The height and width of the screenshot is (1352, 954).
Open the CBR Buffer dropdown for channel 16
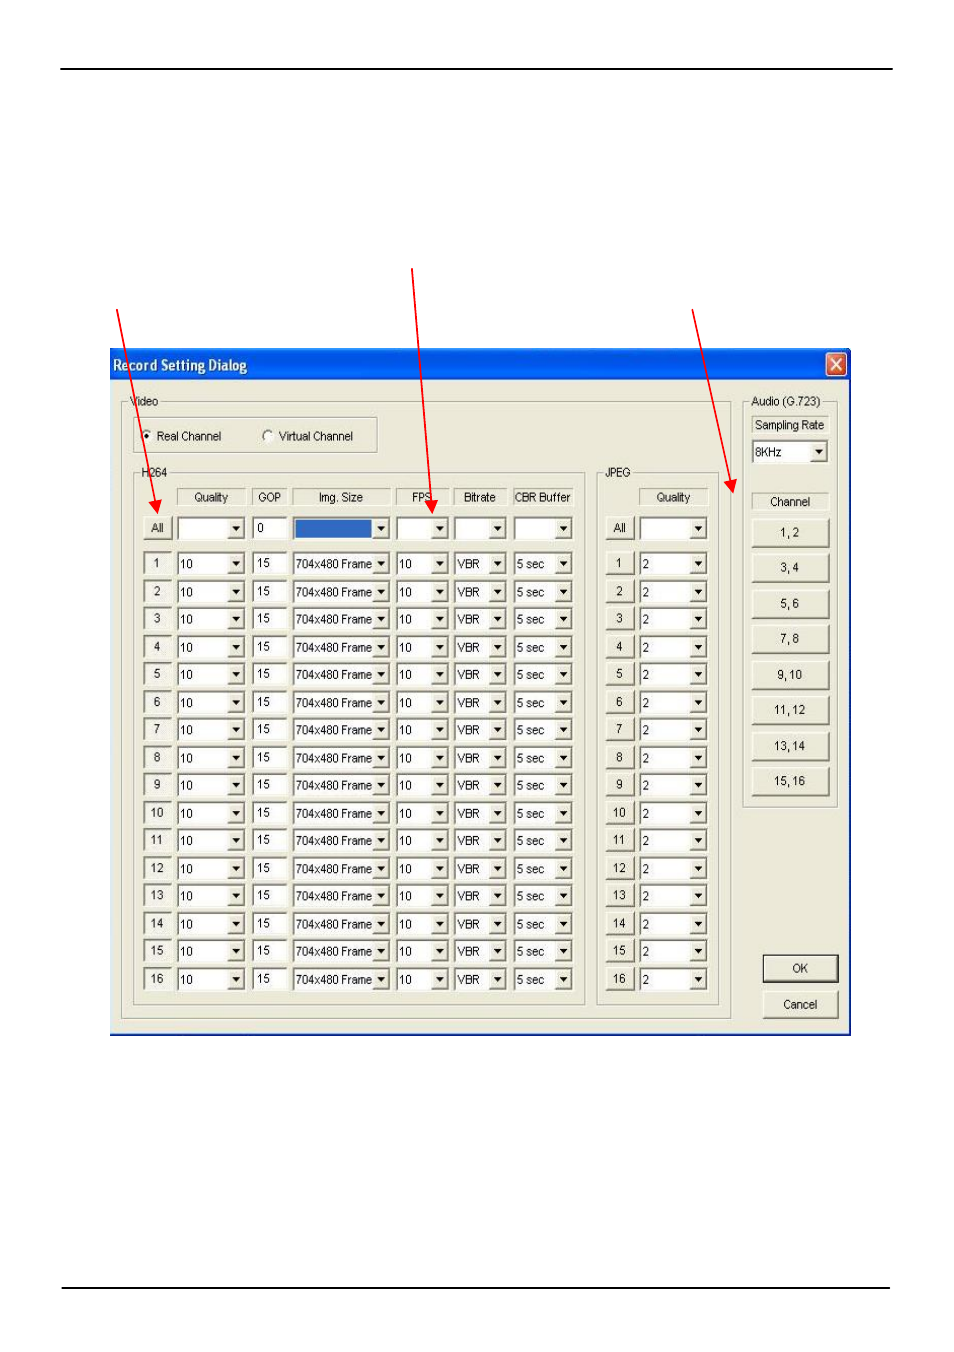click(564, 980)
